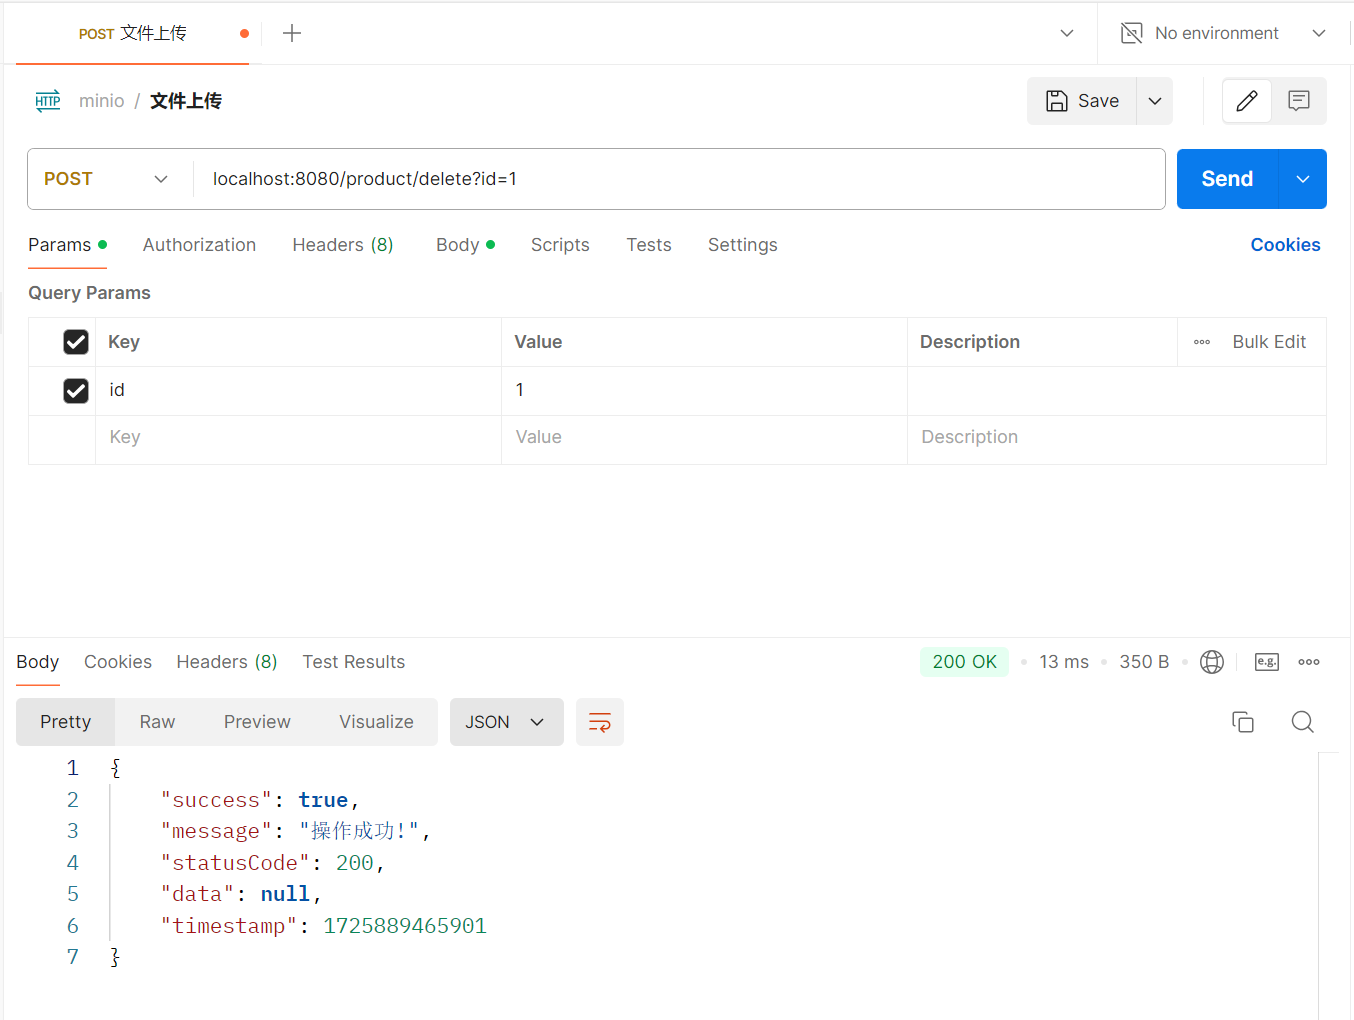Click the empty Description placeholder field

tap(1116, 438)
